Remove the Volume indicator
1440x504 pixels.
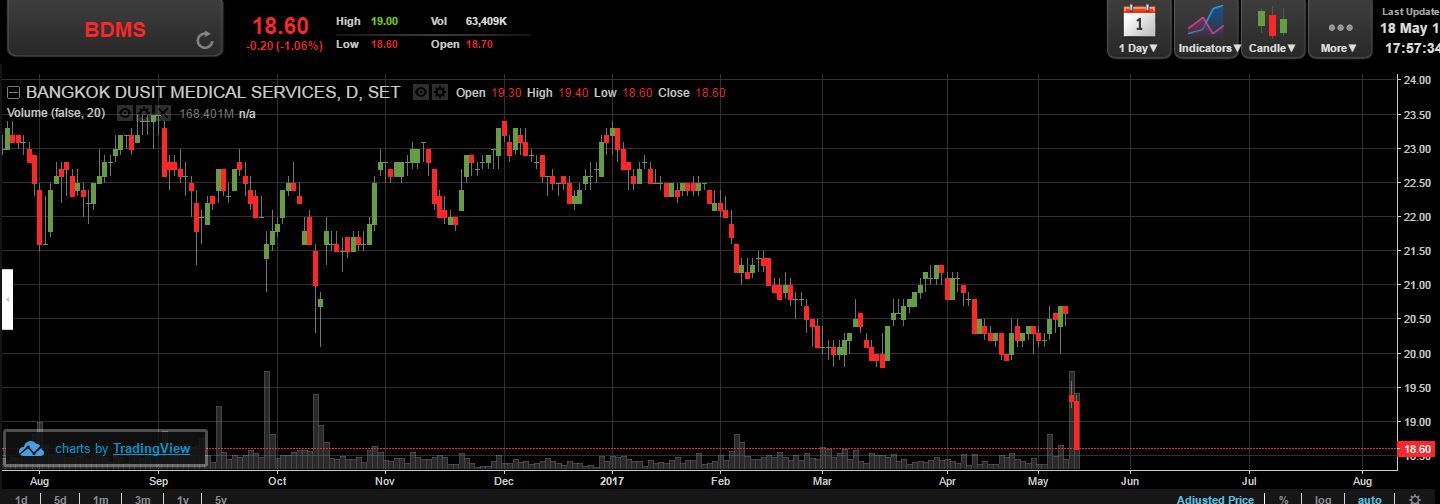tap(161, 113)
